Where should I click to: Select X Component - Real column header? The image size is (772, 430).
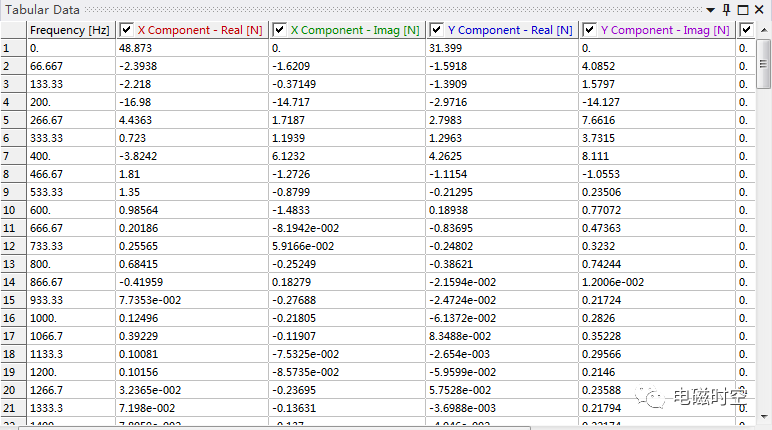tap(192, 30)
